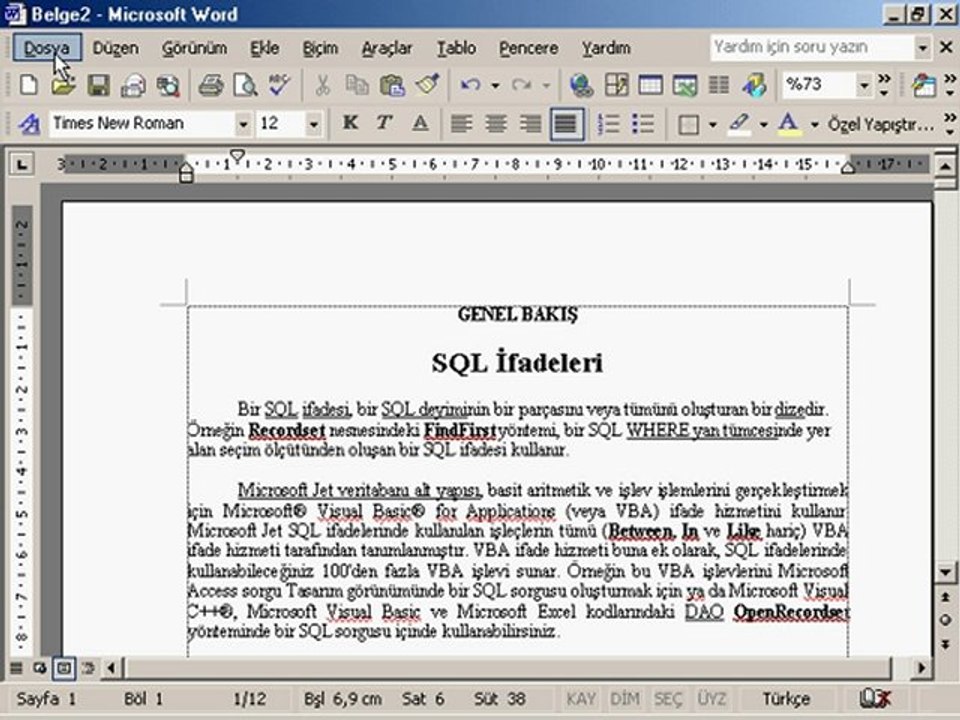The height and width of the screenshot is (720, 960).
Task: Click SEÇ indicator in status bar
Action: (x=668, y=699)
